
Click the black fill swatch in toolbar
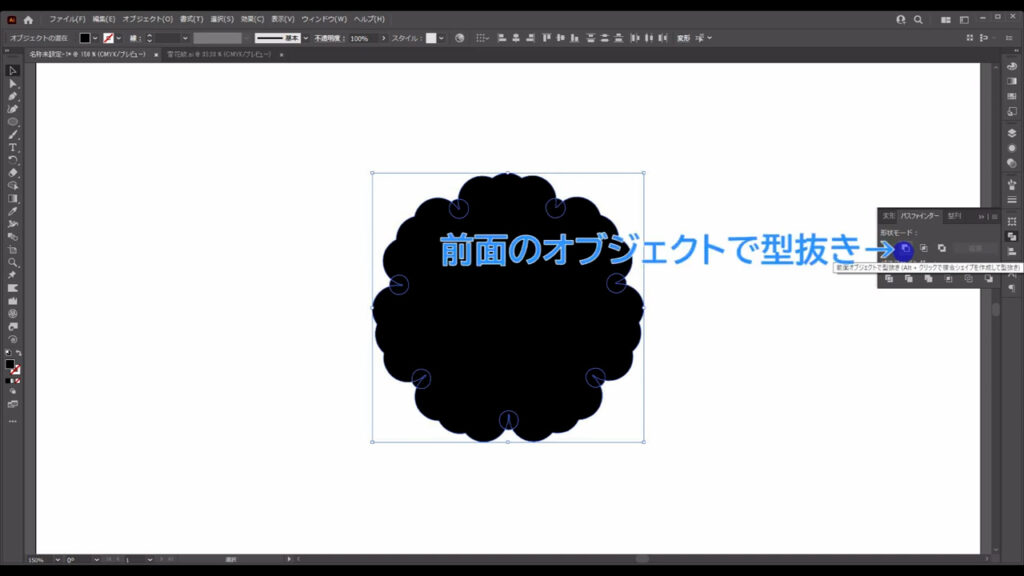[x=10, y=365]
